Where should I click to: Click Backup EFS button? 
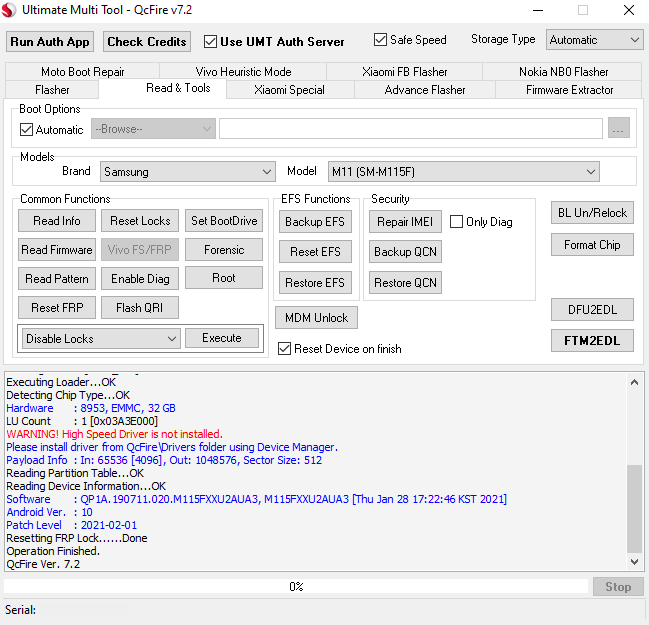[315, 222]
